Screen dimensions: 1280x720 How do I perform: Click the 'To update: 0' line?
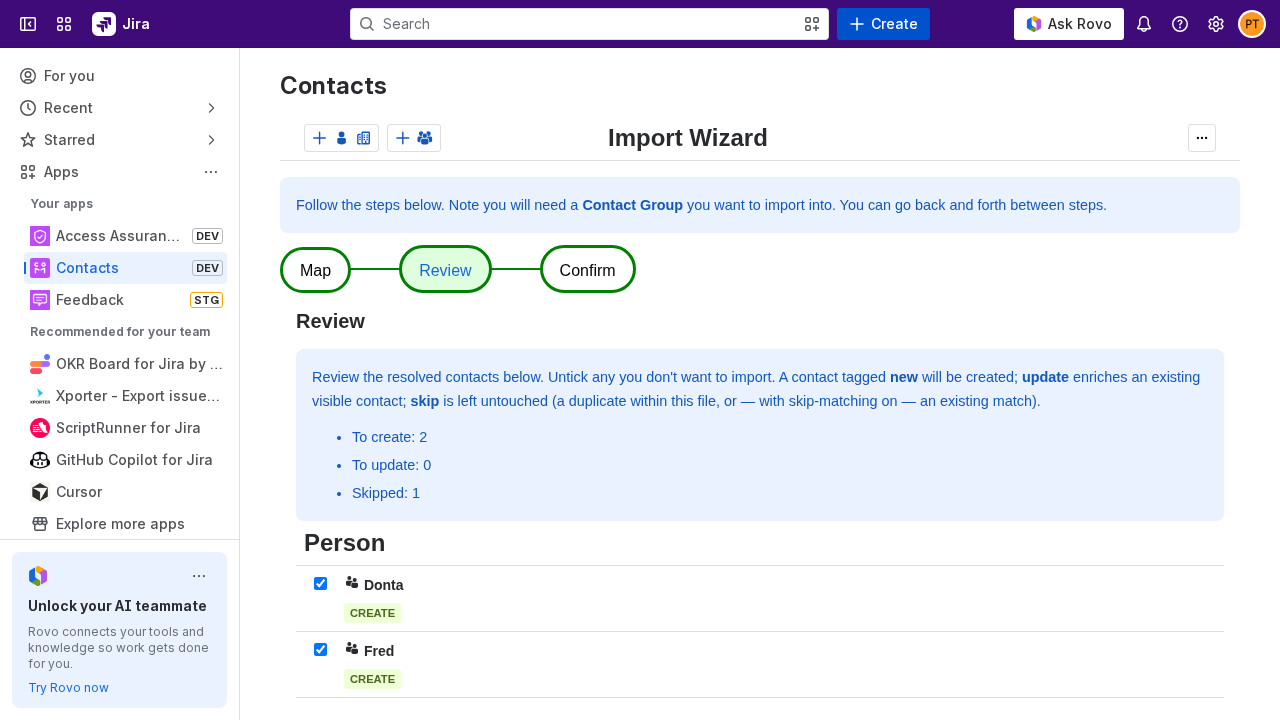pyautogui.click(x=392, y=465)
